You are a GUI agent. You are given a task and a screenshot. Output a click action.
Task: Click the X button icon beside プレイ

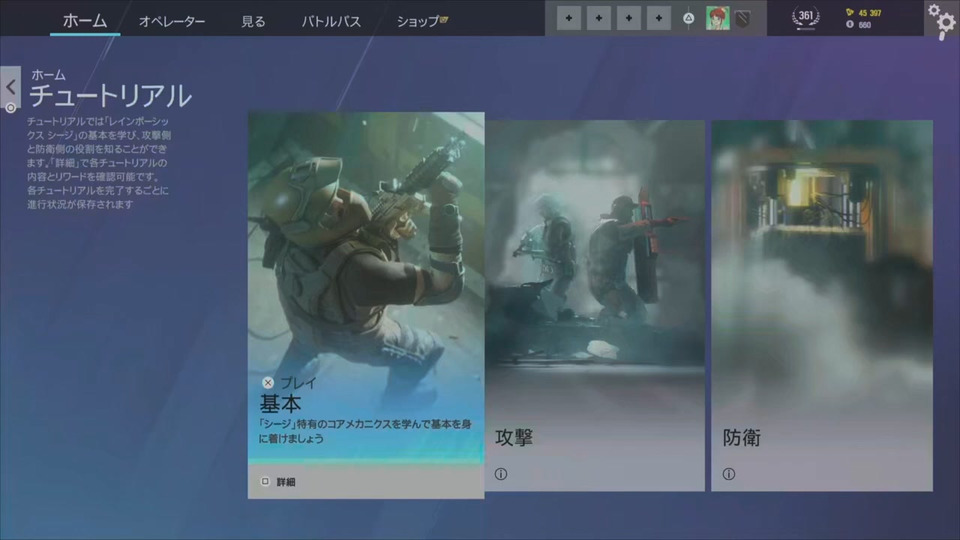[x=268, y=383]
